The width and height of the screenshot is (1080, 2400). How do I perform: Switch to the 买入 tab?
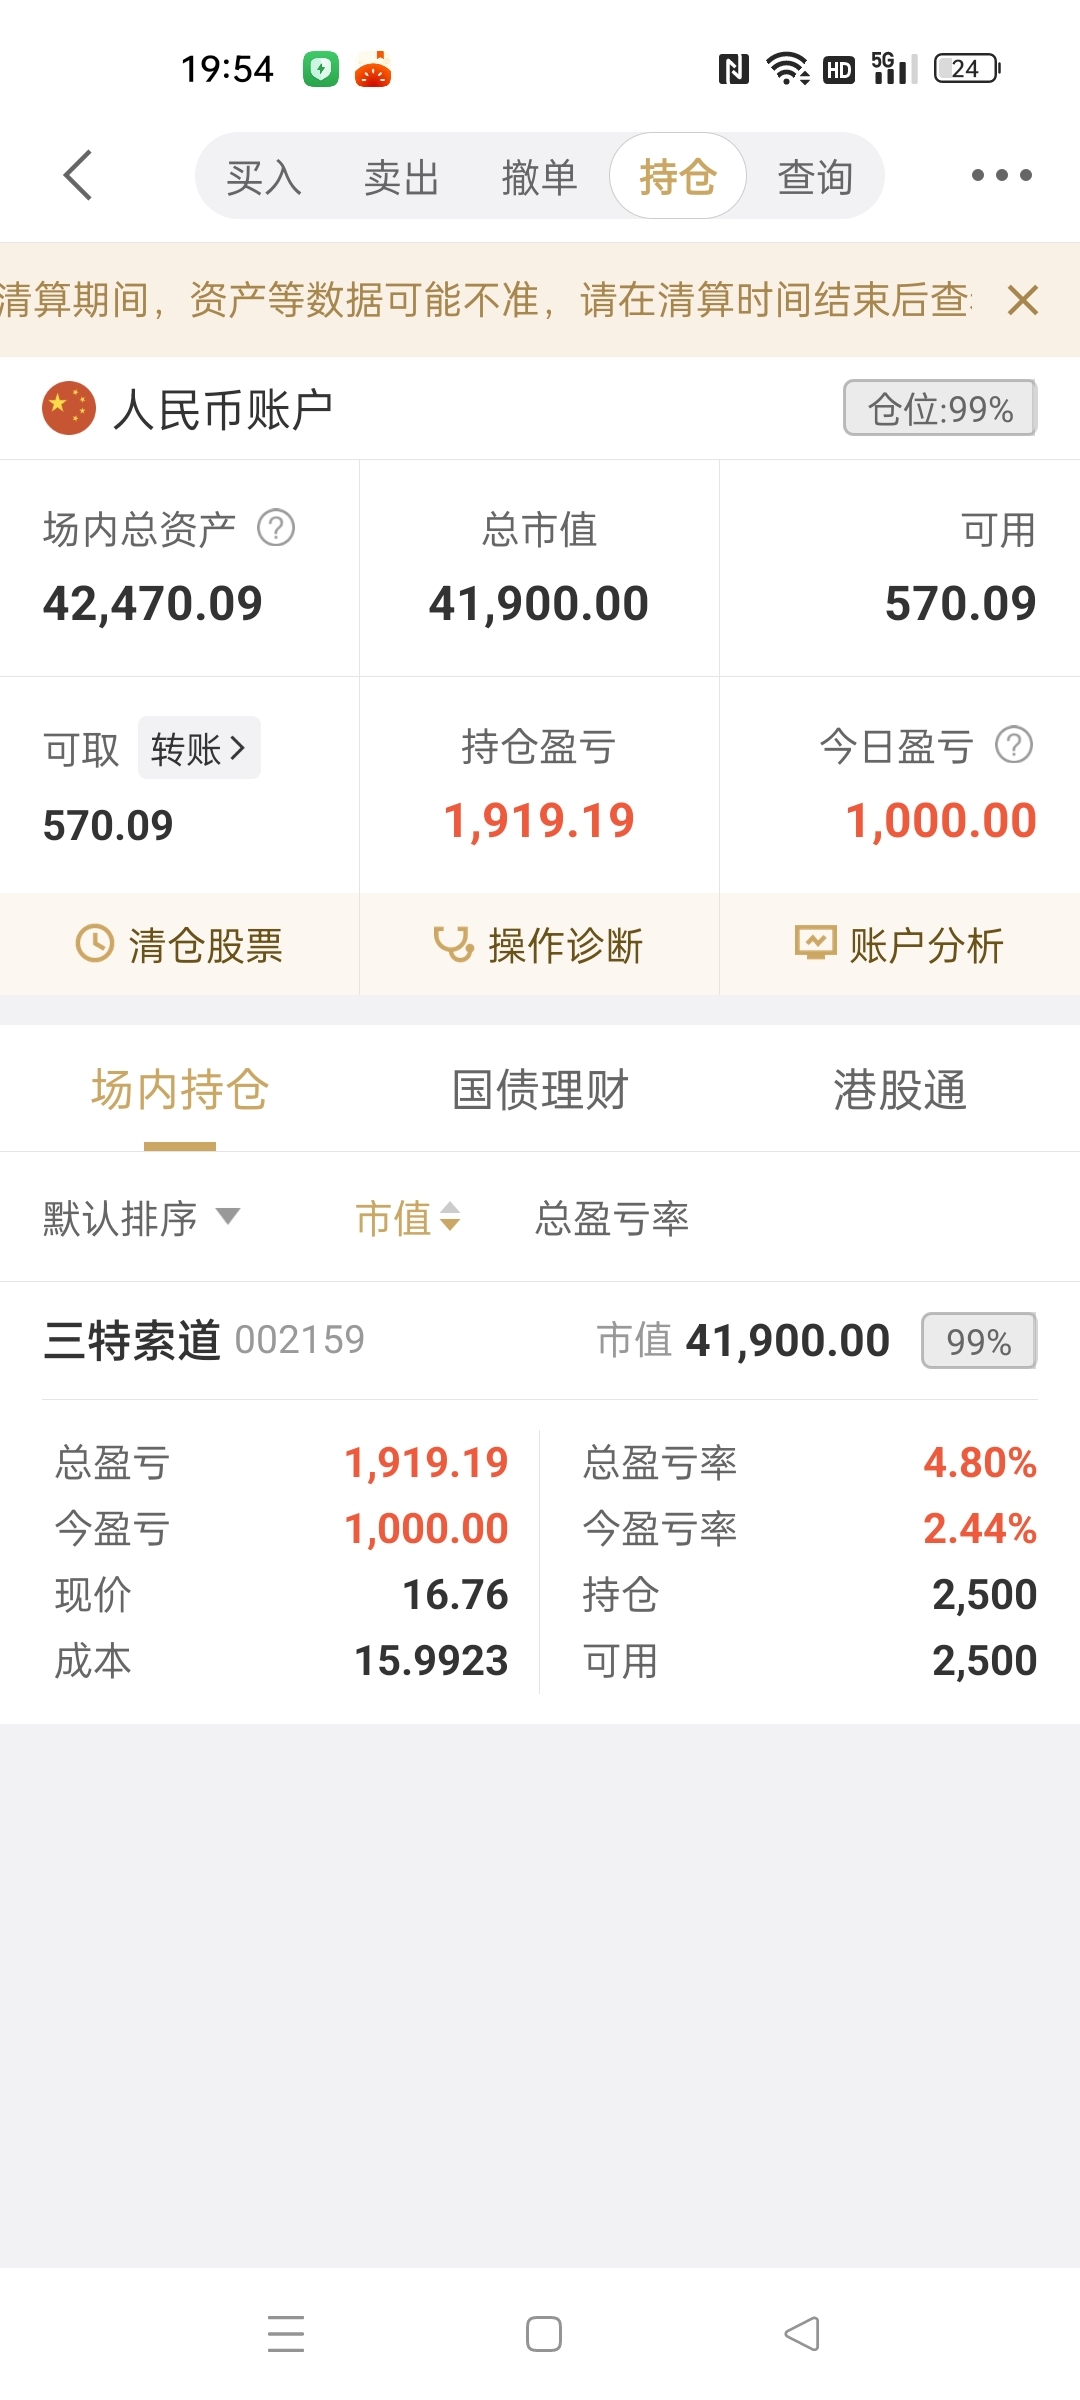coord(264,177)
